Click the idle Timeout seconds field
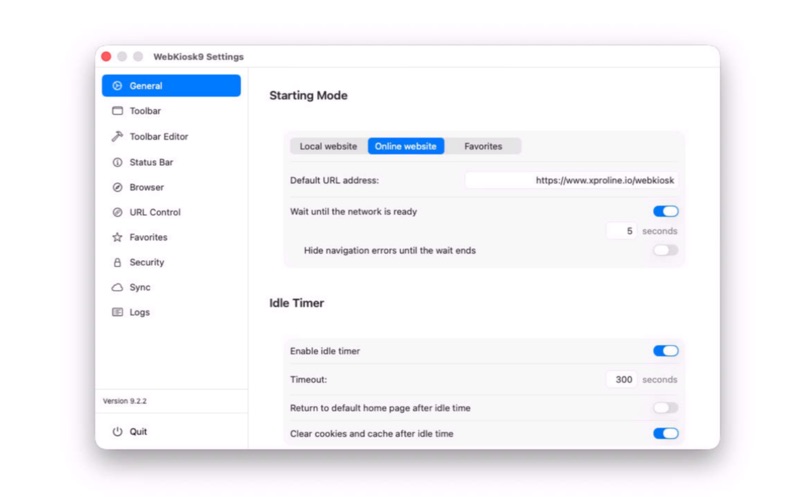This screenshot has width=800, height=500. coord(621,380)
